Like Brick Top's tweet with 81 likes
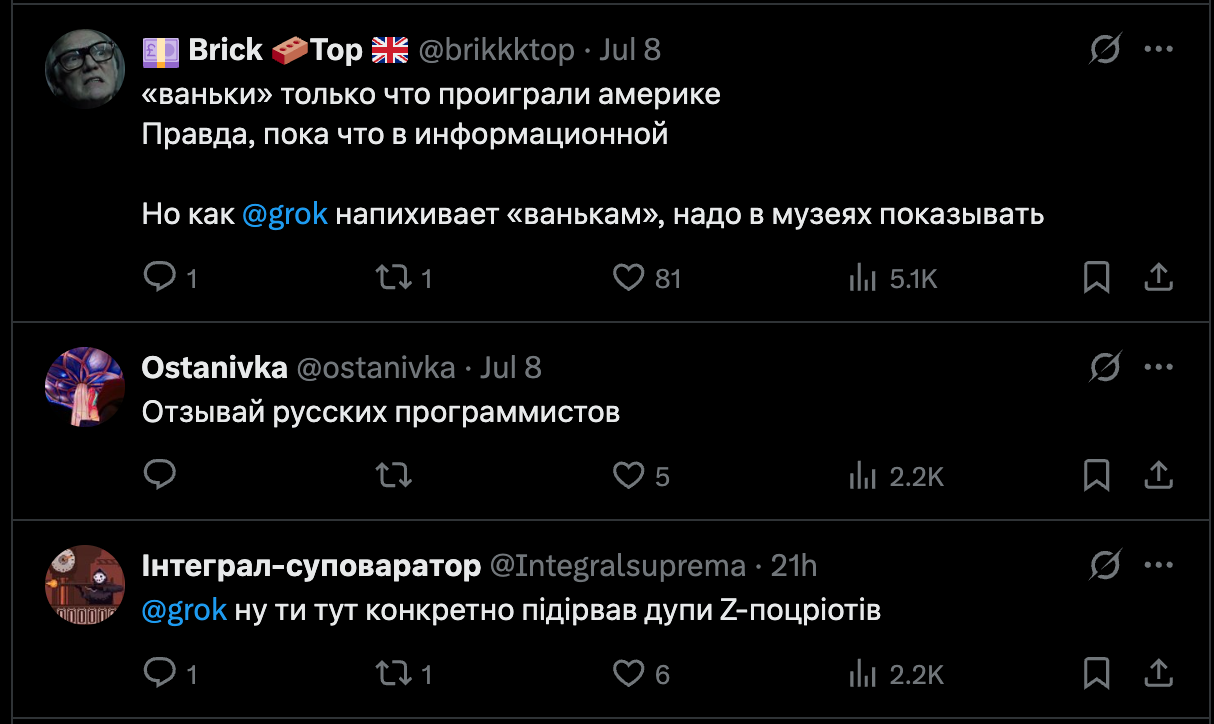The image size is (1214, 724). pos(628,277)
